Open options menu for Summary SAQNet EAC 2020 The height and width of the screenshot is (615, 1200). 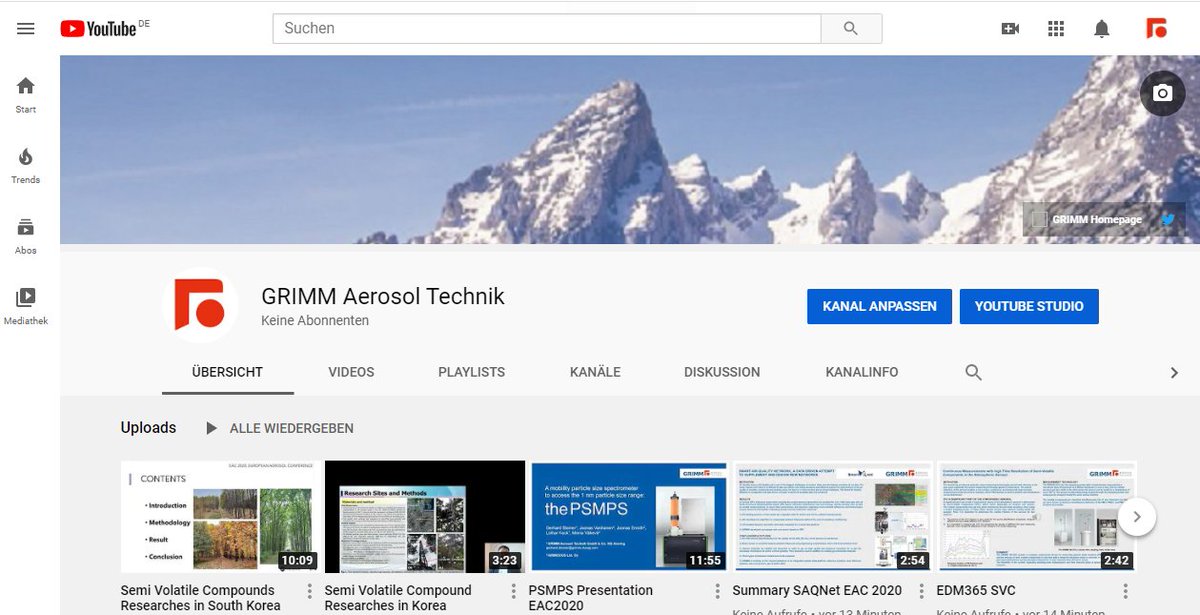coord(922,590)
